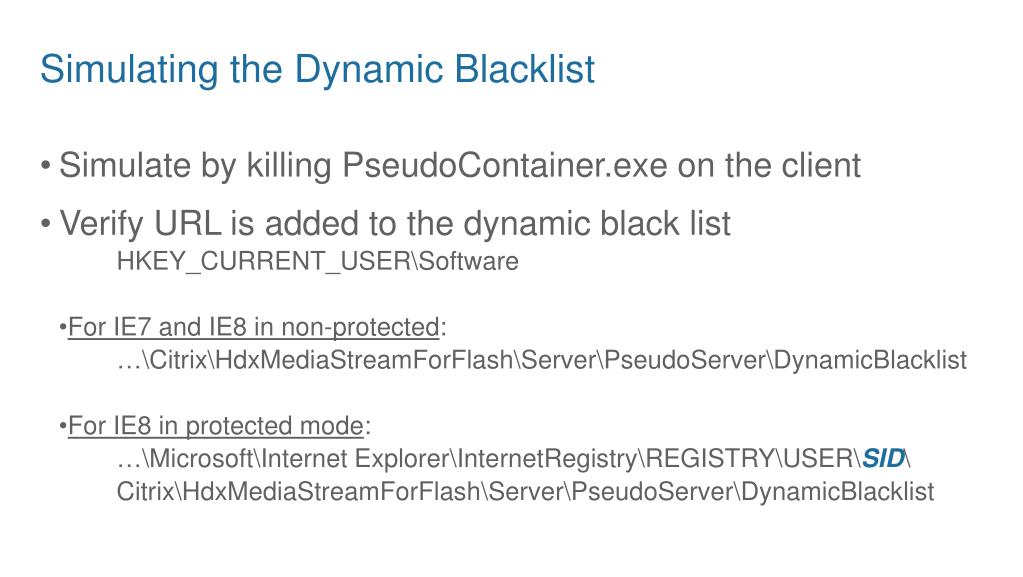This screenshot has width=1023, height=577.
Task: Click "HdxMediaStreamForFlash" in the non-protected path
Action: tap(363, 360)
